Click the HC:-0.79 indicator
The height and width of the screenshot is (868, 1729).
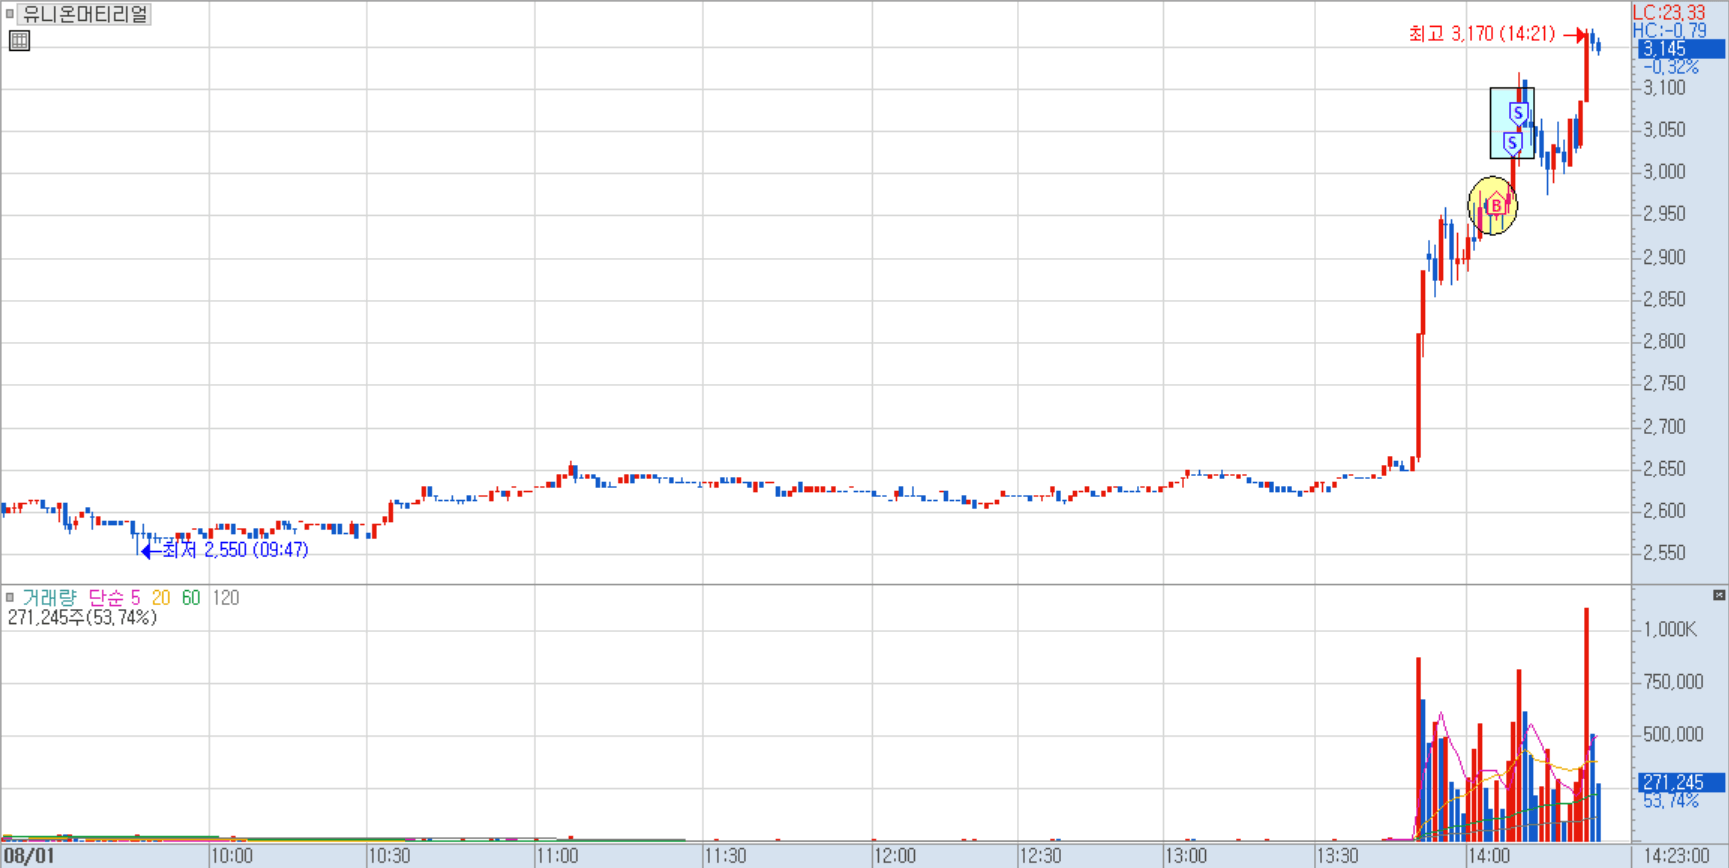[1669, 31]
